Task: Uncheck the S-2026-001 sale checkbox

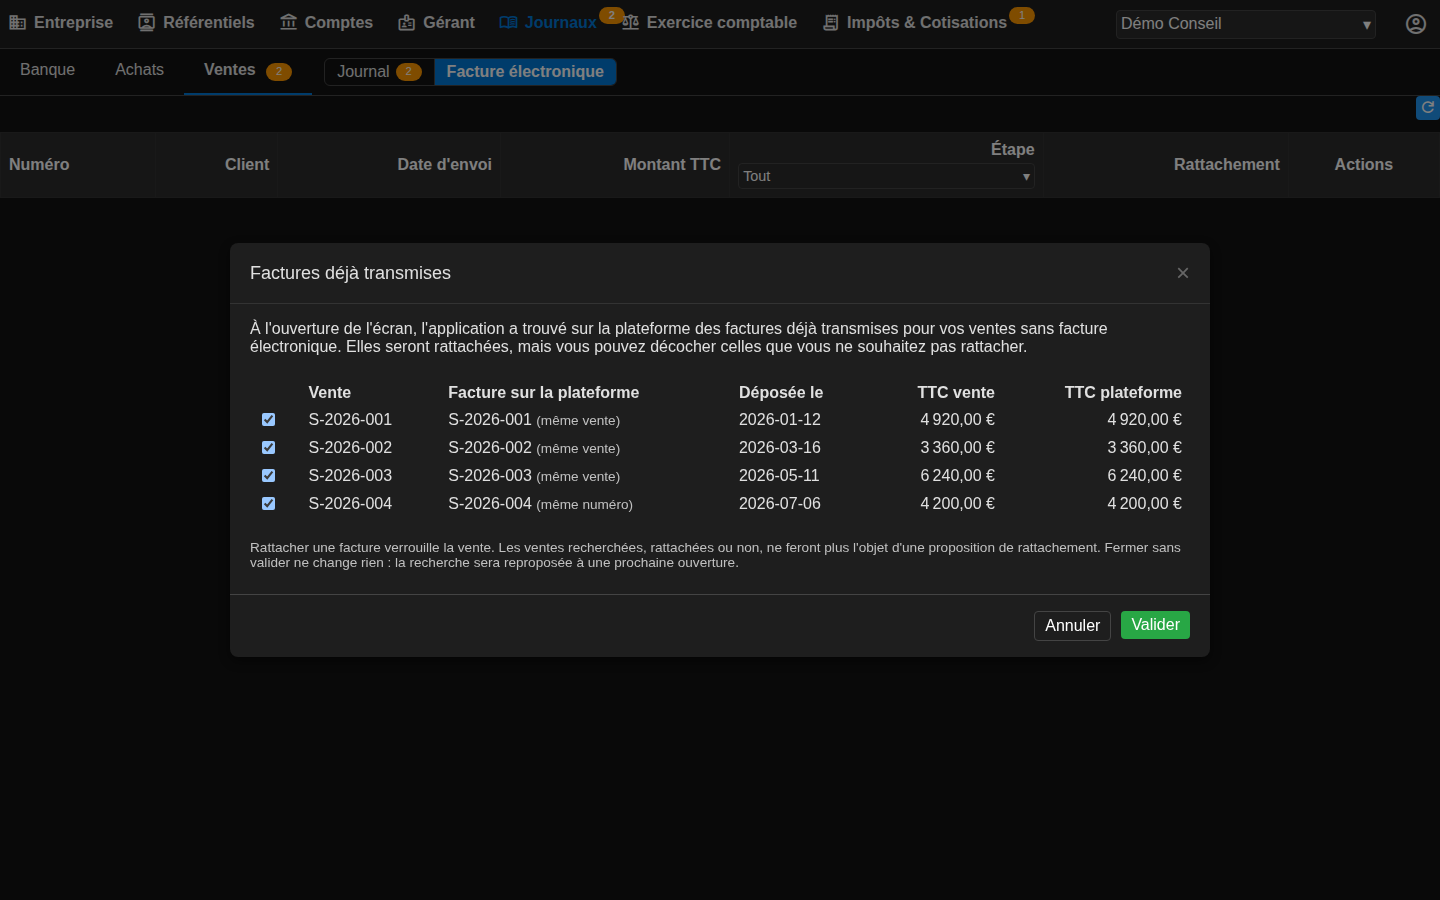Action: coord(268,420)
